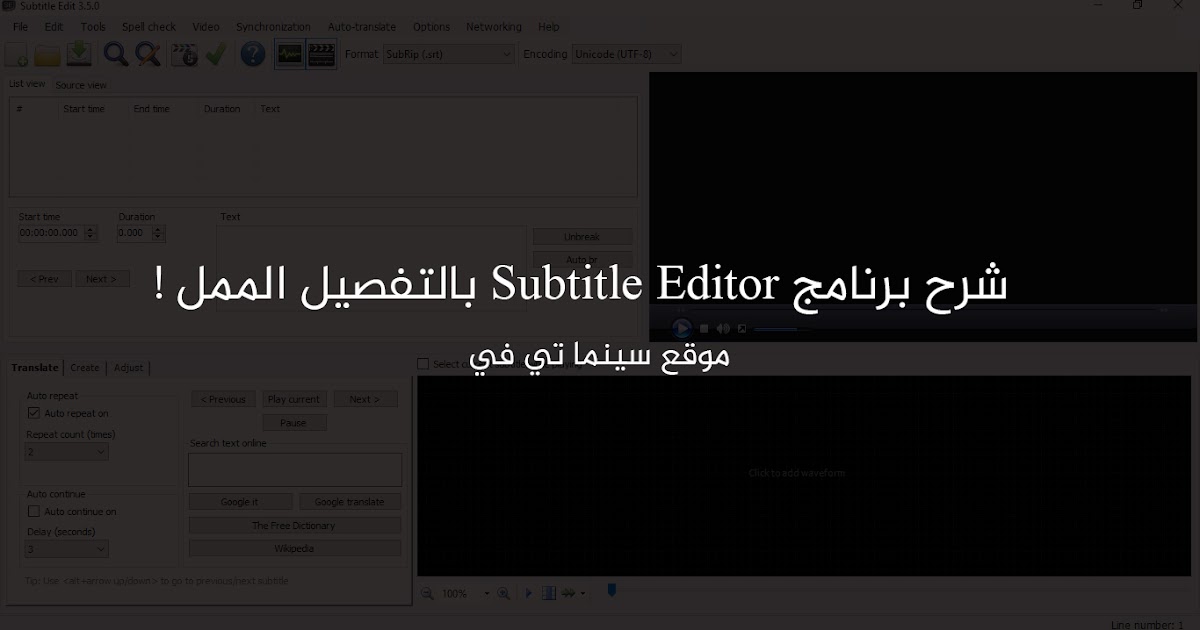Screen dimensions: 1200x630
Task: Toggle the video player display toolbar icon
Action: 321,55
